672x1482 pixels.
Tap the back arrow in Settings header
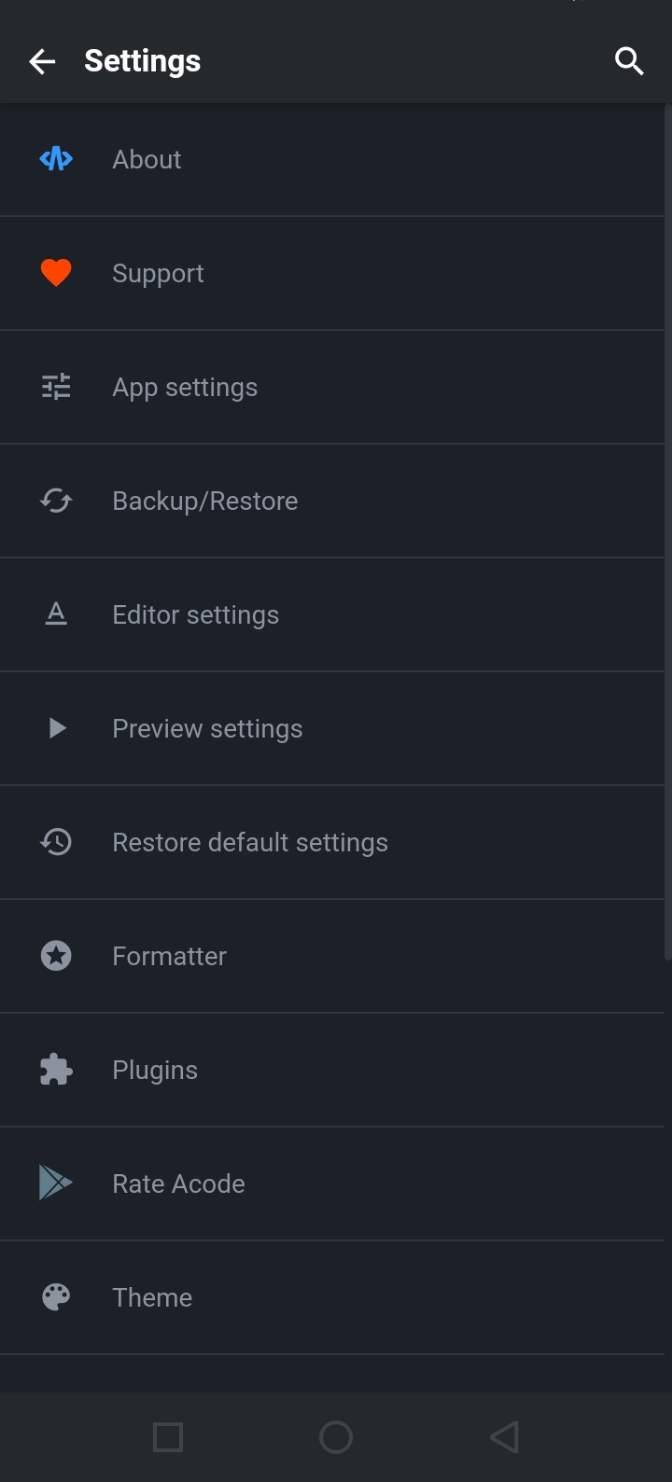42,61
